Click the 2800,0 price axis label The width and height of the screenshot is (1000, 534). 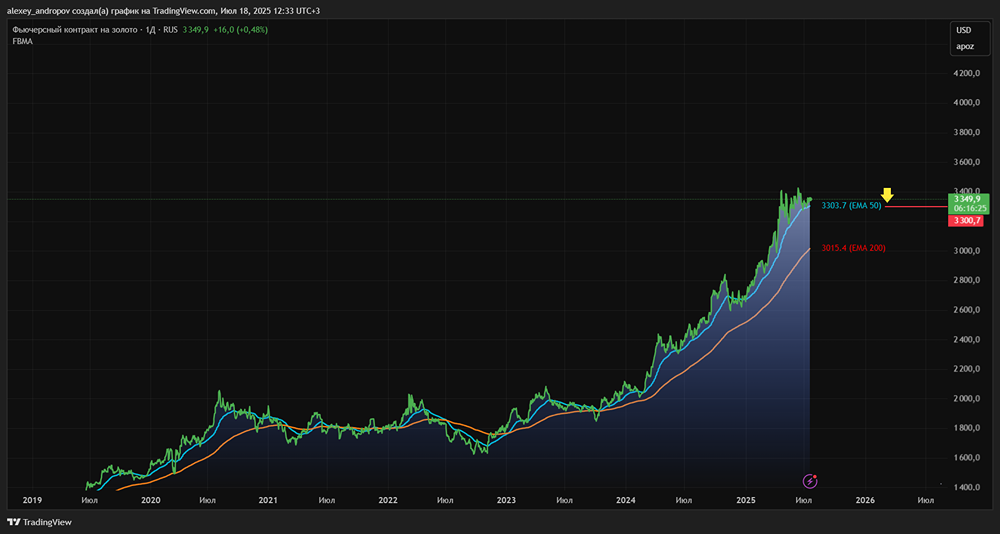click(x=967, y=281)
